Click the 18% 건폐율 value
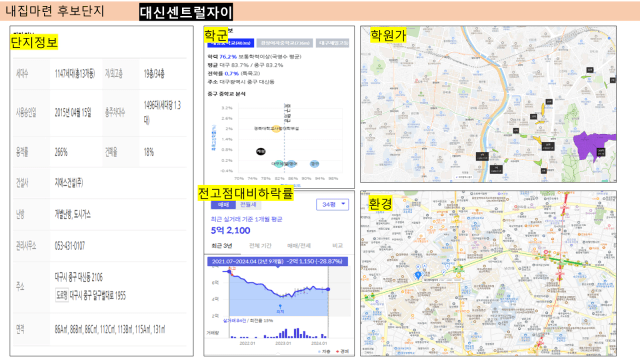 coord(149,152)
